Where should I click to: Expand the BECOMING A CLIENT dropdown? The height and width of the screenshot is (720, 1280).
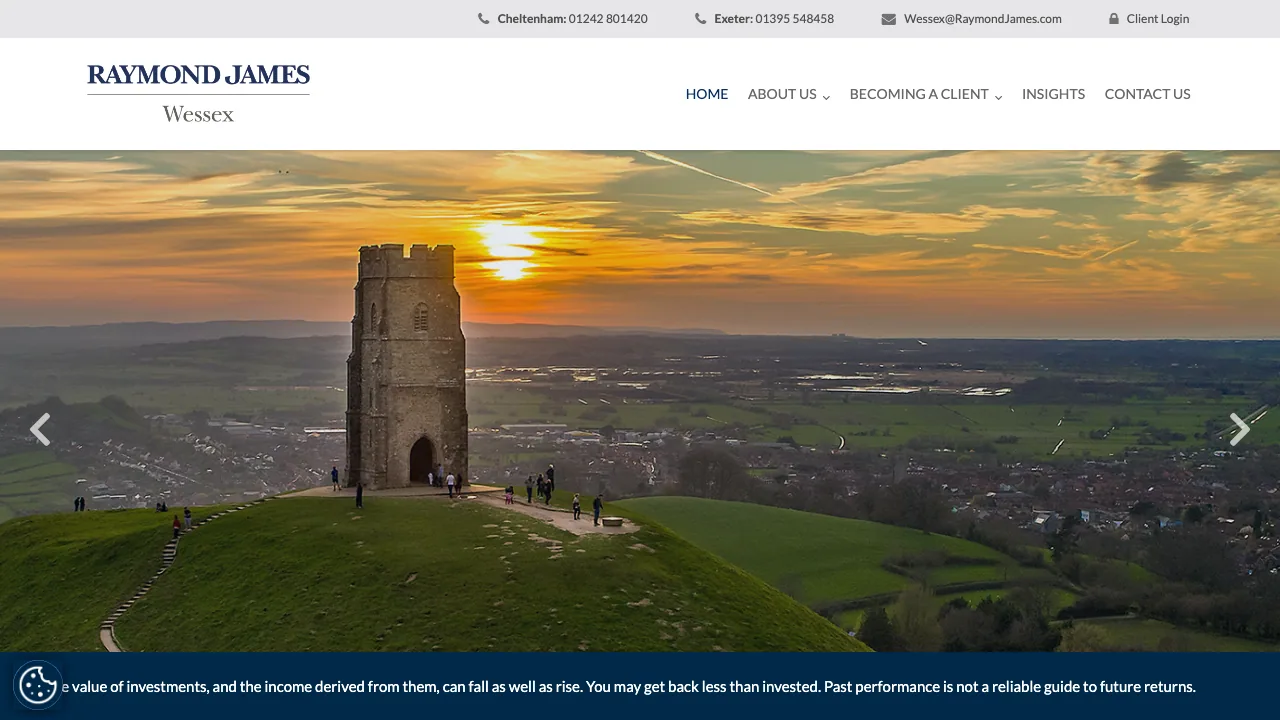click(x=918, y=94)
